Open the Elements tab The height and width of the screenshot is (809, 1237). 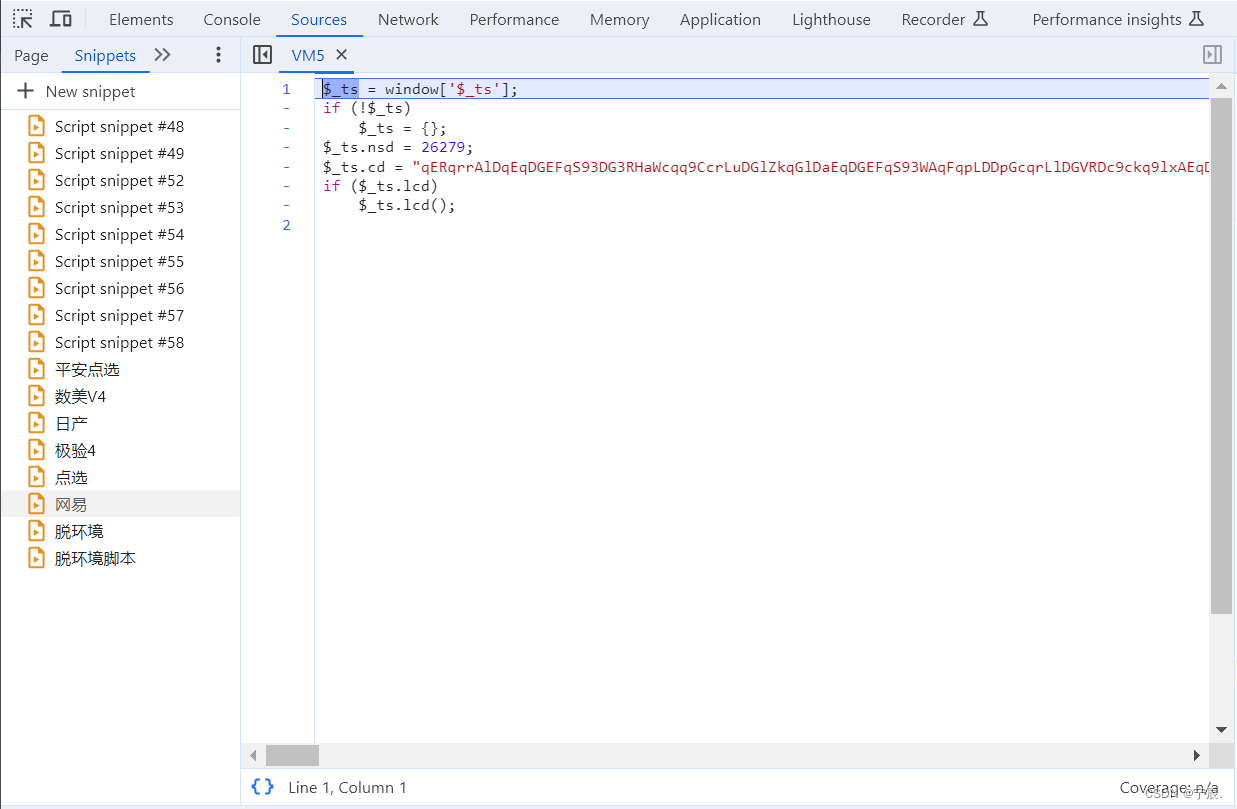click(x=141, y=19)
